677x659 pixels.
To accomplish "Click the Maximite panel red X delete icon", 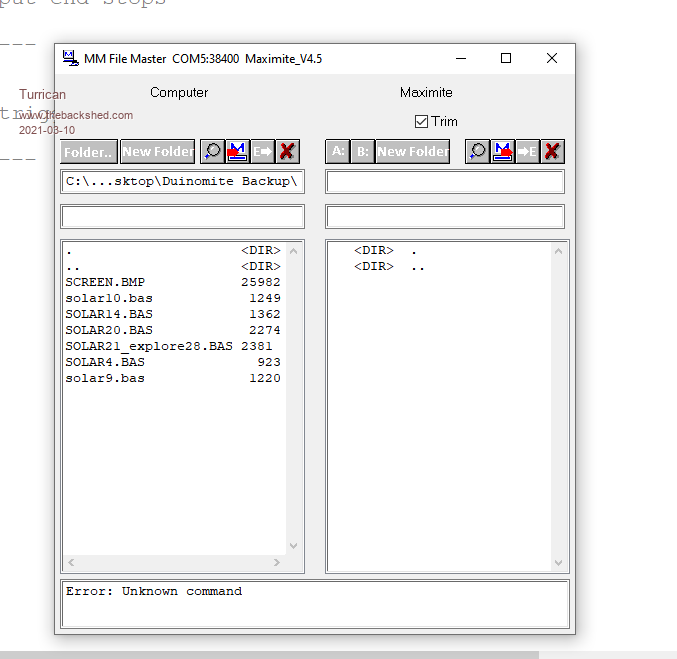I will 552,151.
